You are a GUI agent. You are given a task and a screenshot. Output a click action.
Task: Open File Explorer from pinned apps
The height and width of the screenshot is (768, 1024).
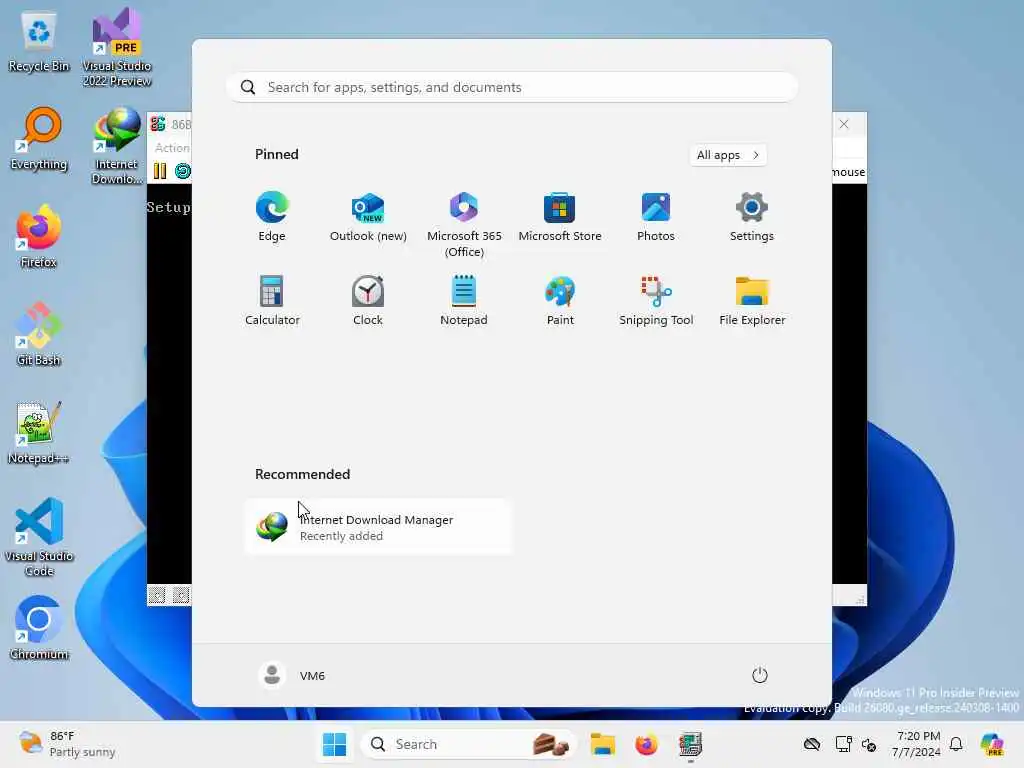pos(752,300)
